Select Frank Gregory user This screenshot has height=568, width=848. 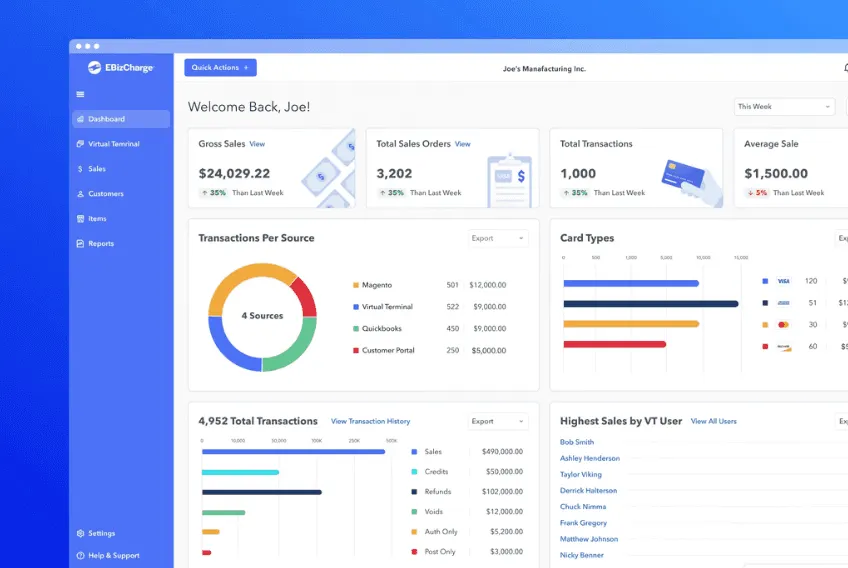(x=584, y=524)
